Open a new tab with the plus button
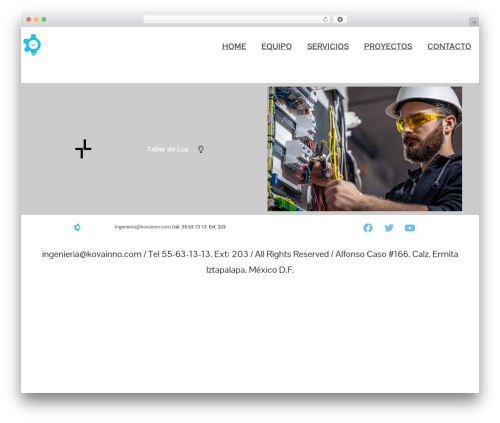 (474, 22)
